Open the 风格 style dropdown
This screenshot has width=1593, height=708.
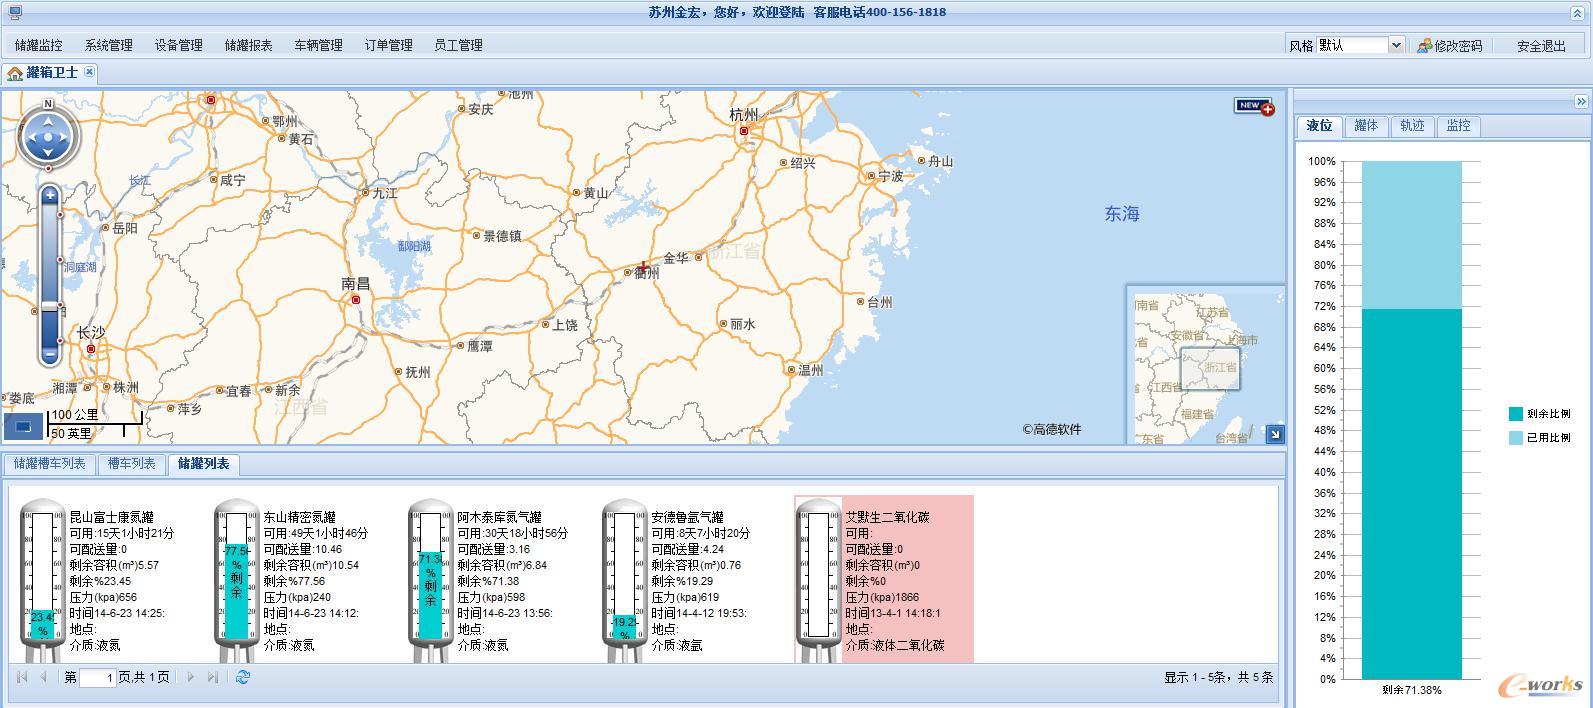[x=1397, y=45]
